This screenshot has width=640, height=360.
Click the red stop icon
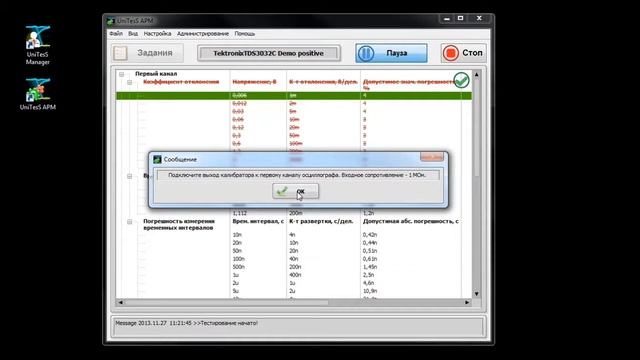(x=451, y=53)
